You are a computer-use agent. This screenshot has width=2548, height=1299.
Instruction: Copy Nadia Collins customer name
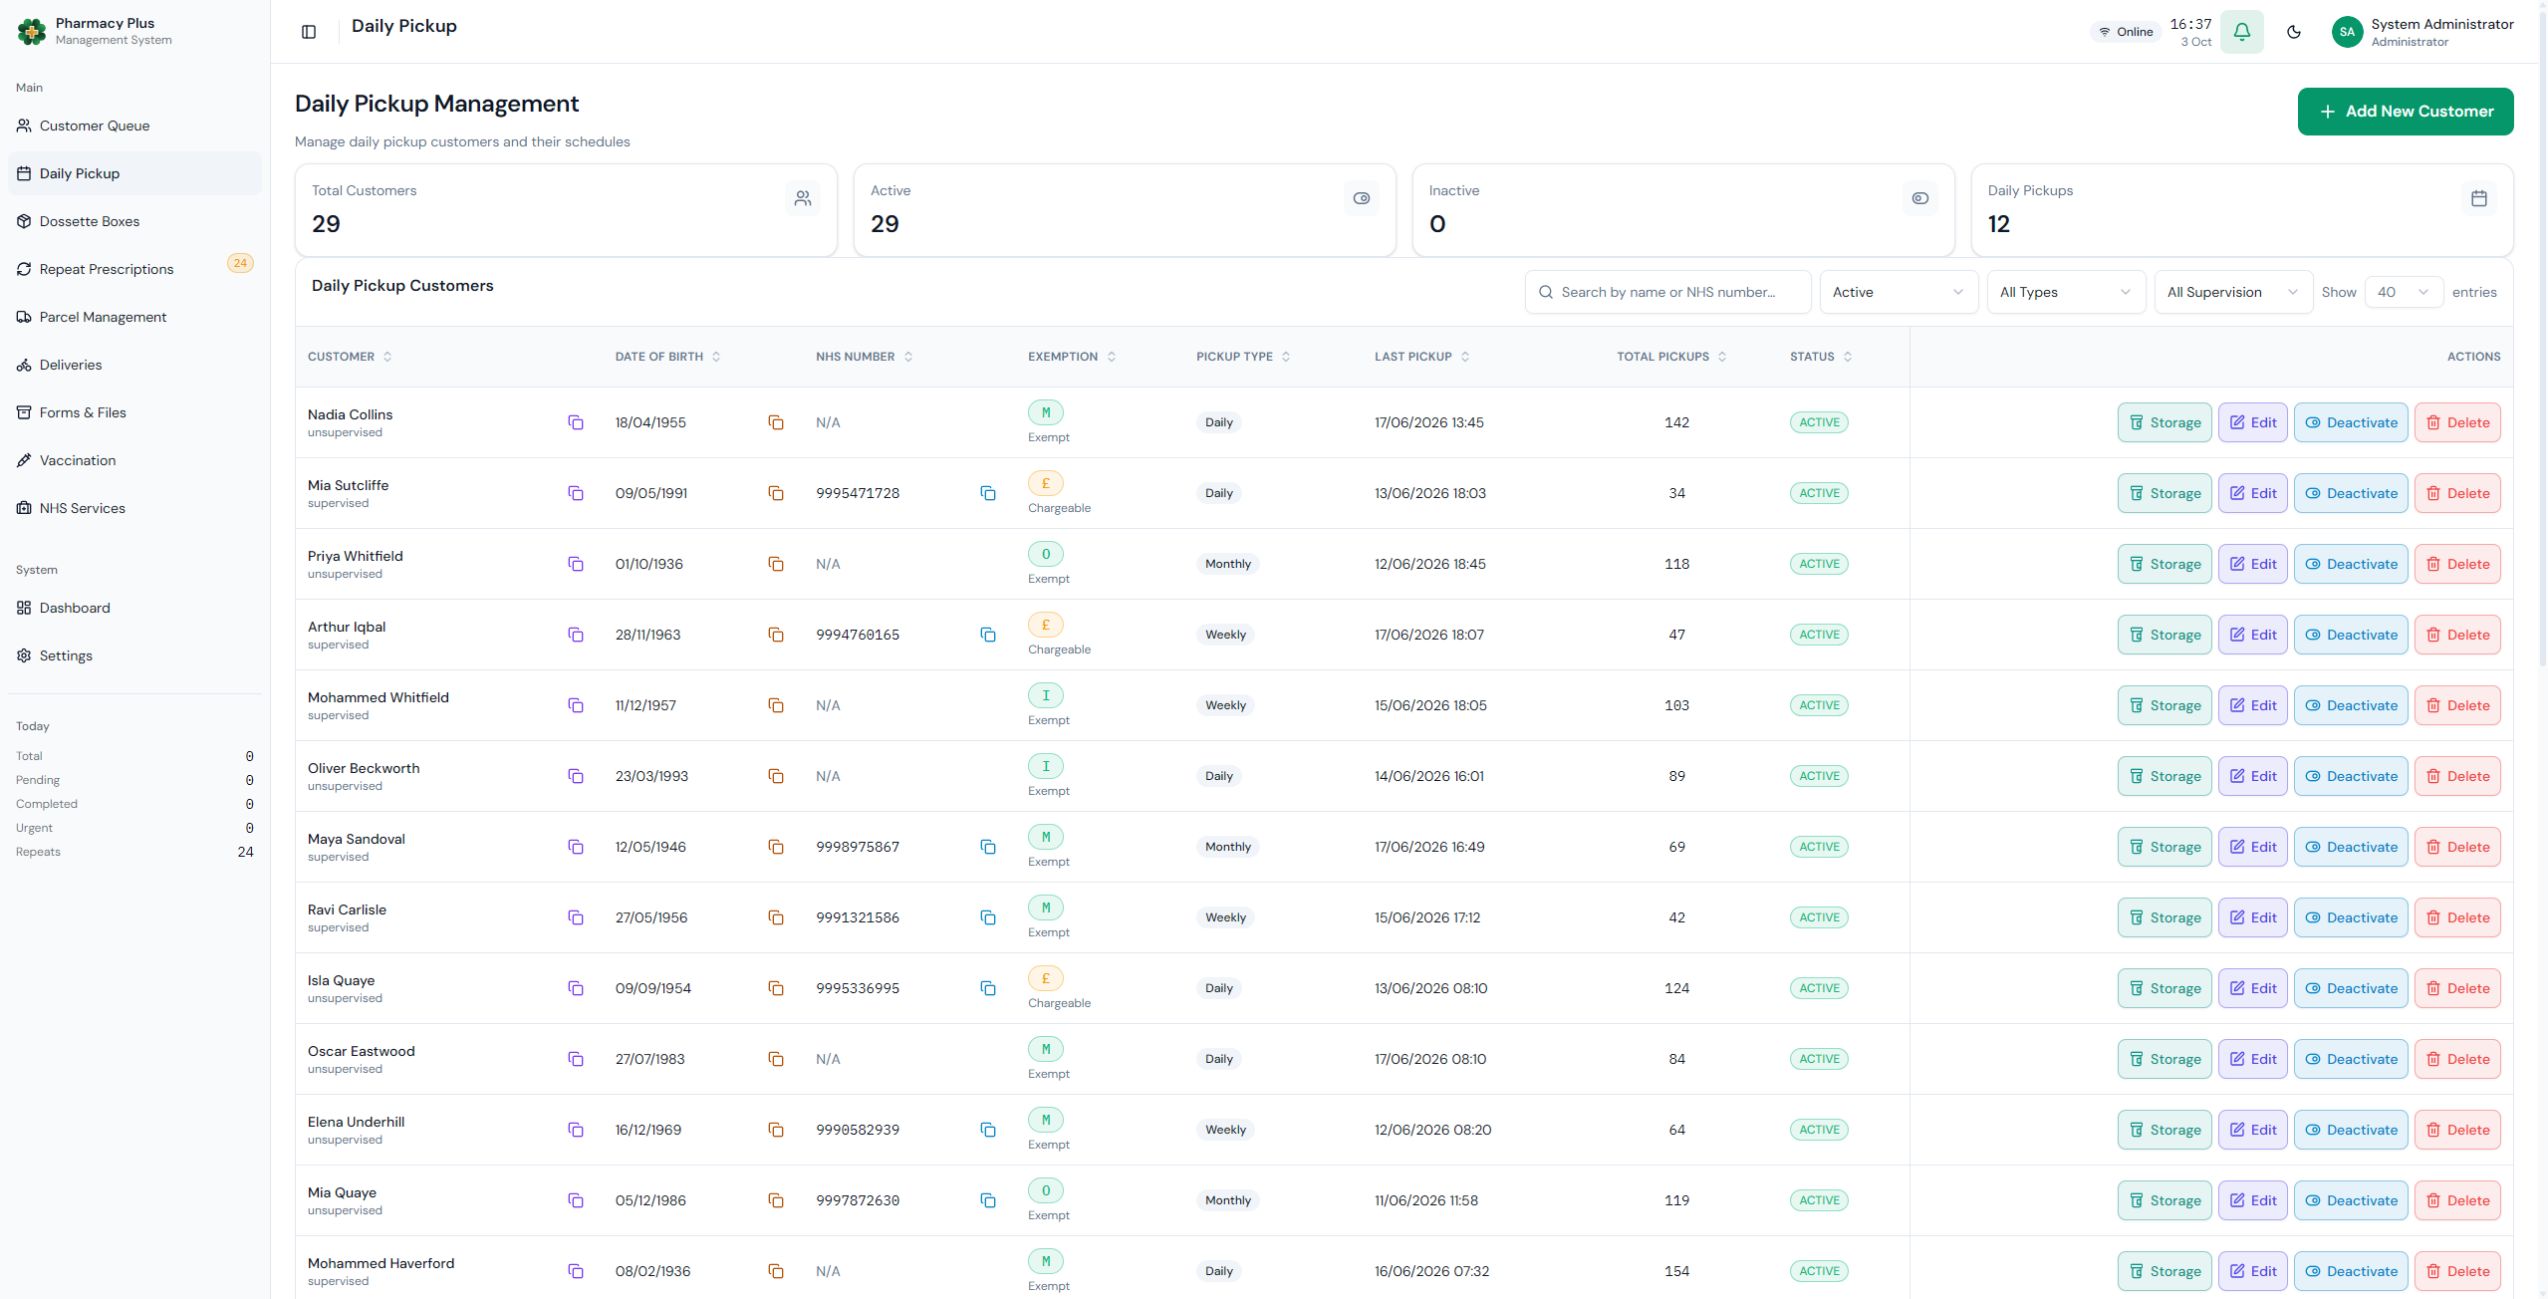tap(576, 423)
